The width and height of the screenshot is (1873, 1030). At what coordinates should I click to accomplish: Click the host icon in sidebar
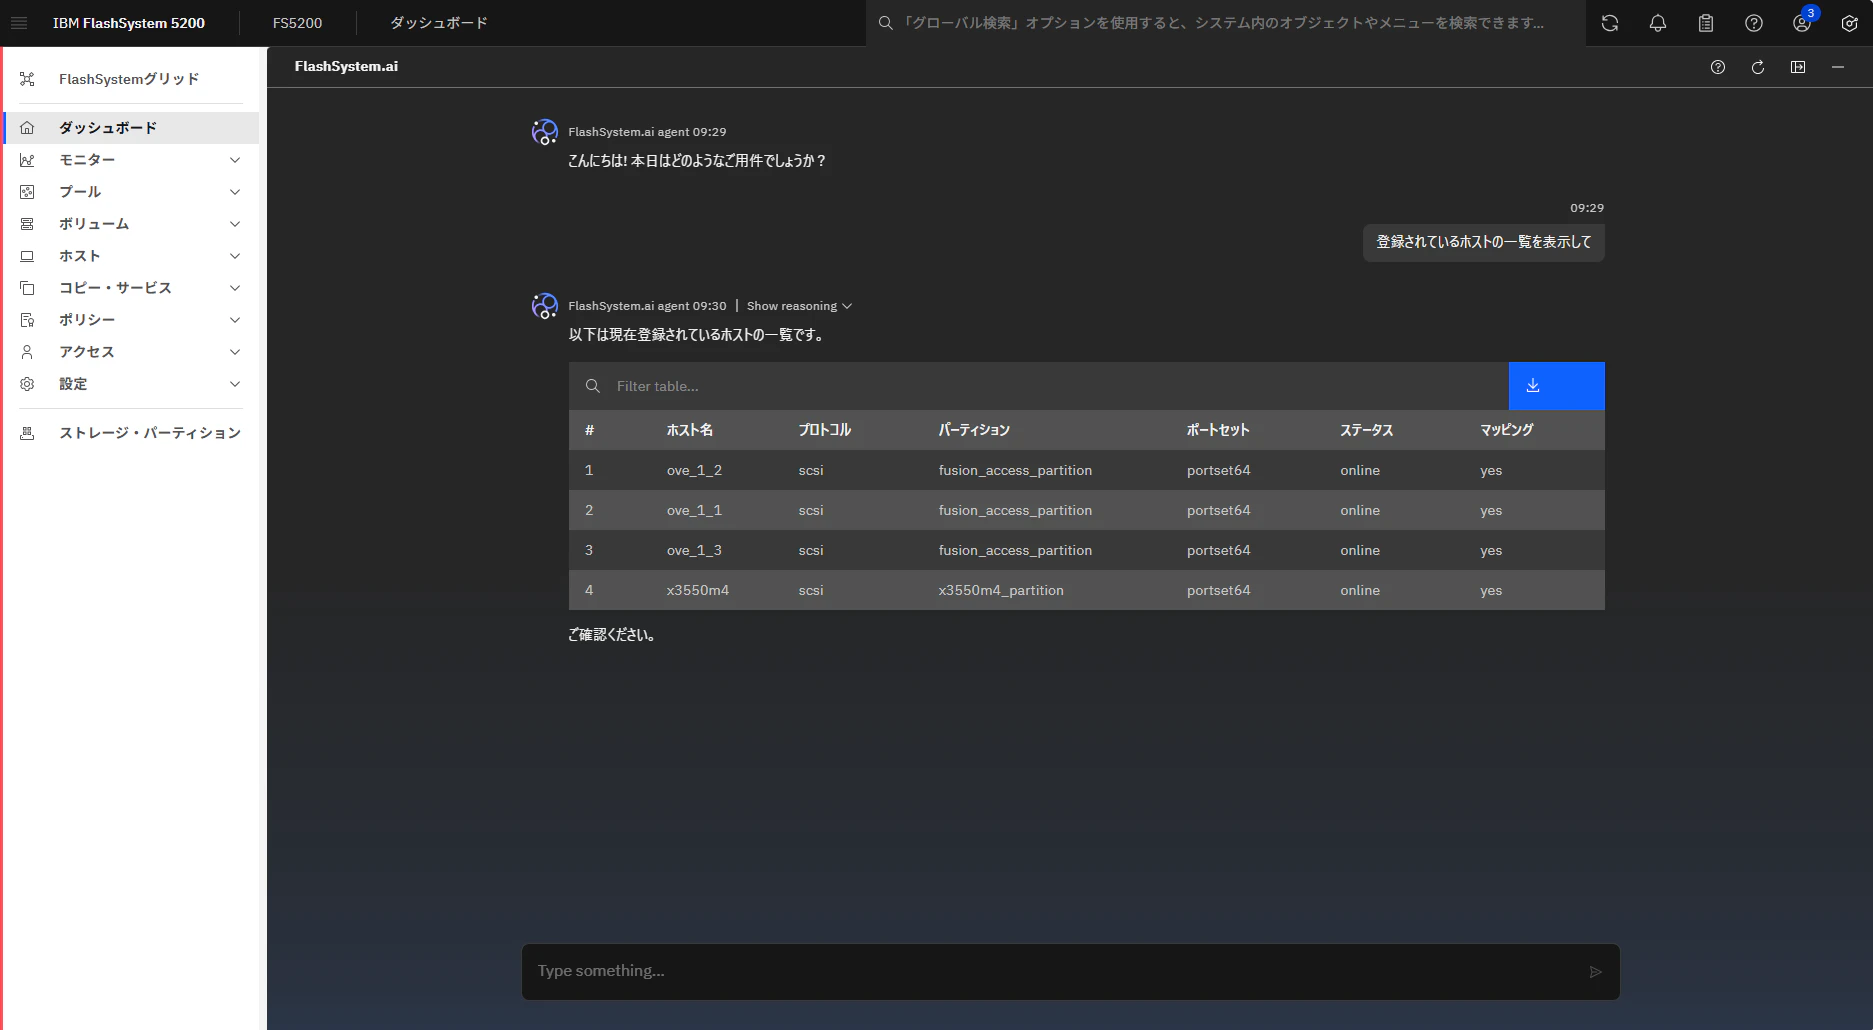[x=27, y=256]
